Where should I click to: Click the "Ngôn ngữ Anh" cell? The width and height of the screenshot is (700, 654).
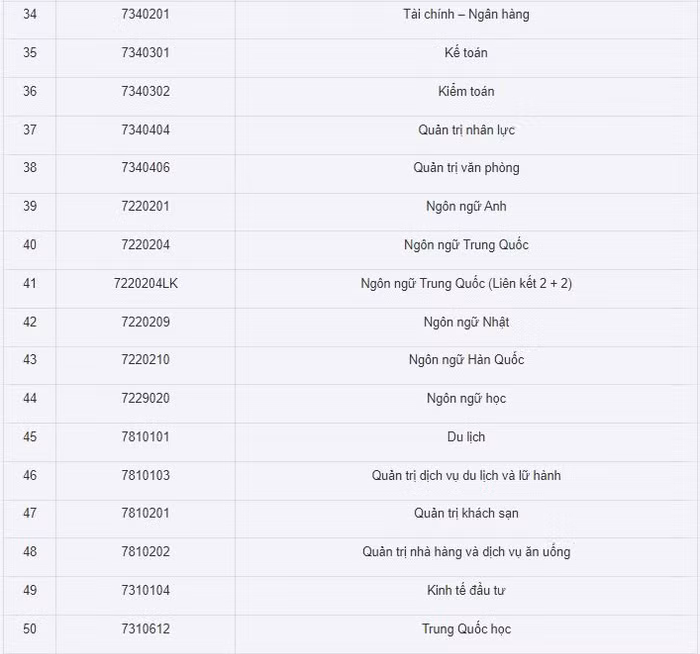pos(466,206)
